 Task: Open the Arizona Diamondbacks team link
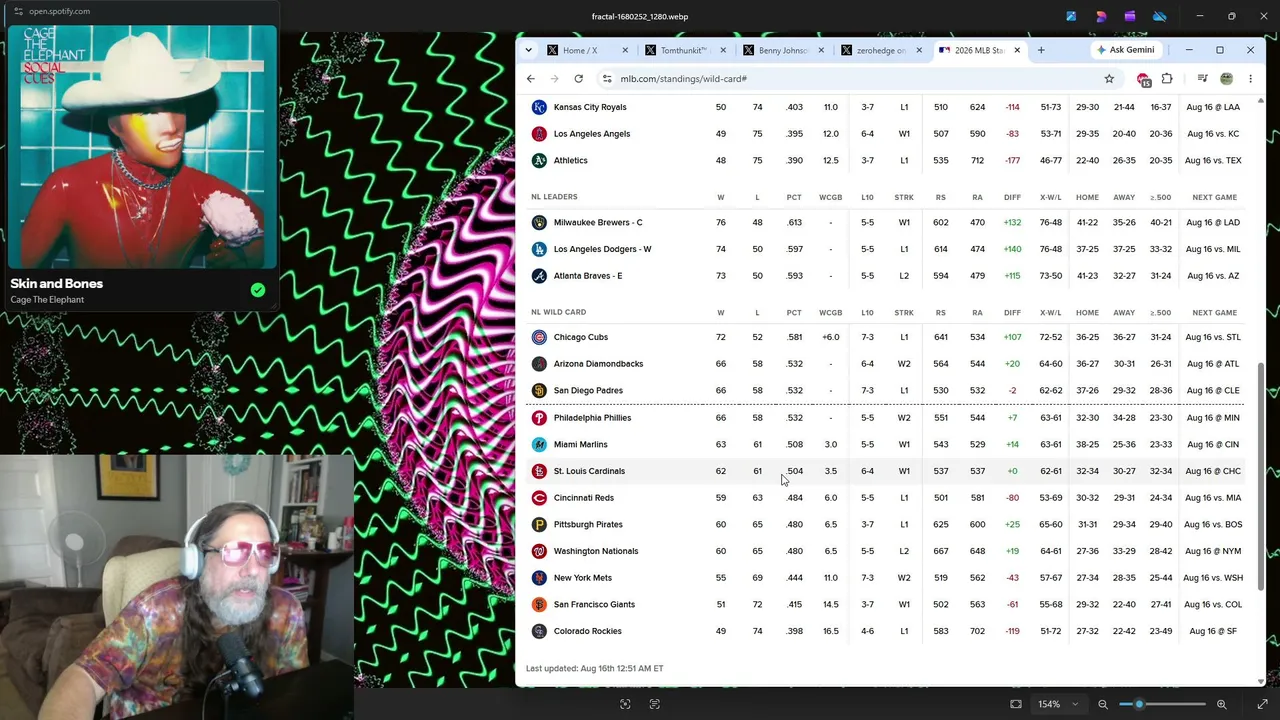point(598,364)
